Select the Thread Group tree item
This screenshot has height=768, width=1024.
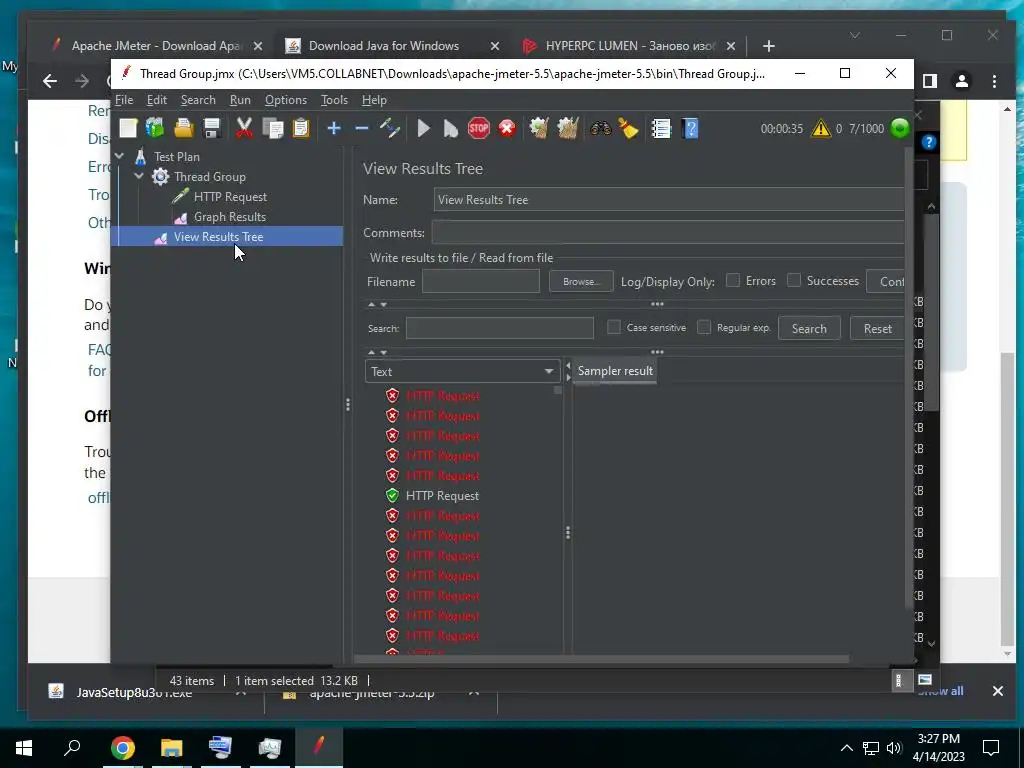click(x=210, y=176)
